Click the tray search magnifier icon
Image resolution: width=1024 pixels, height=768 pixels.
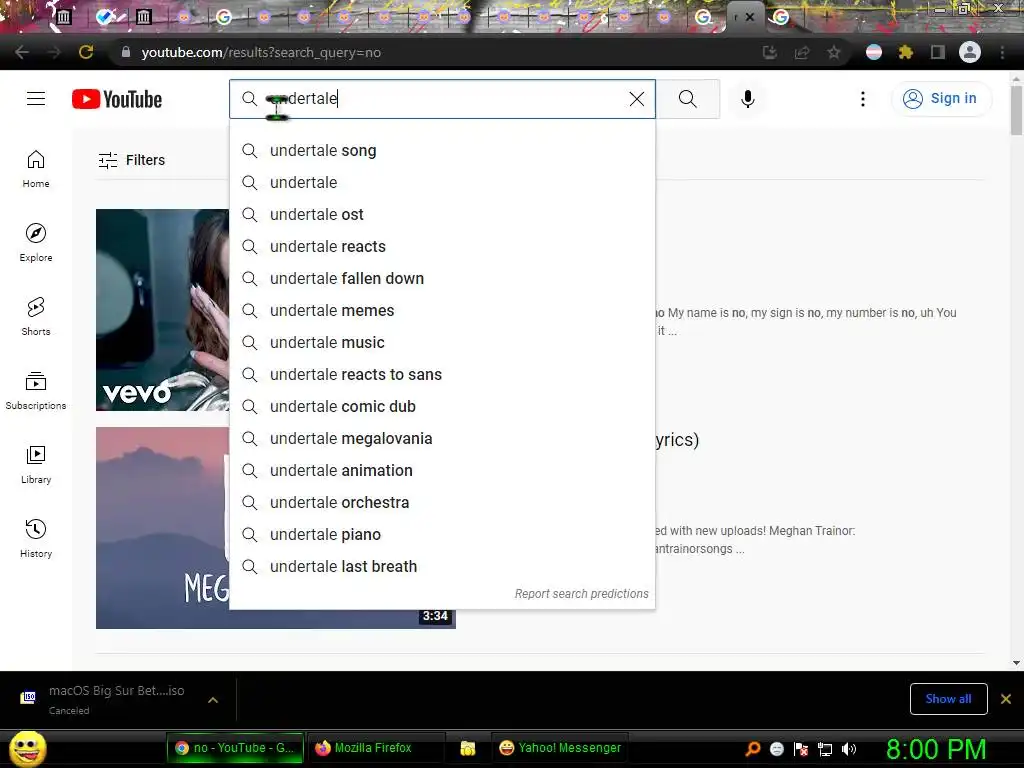coord(753,749)
